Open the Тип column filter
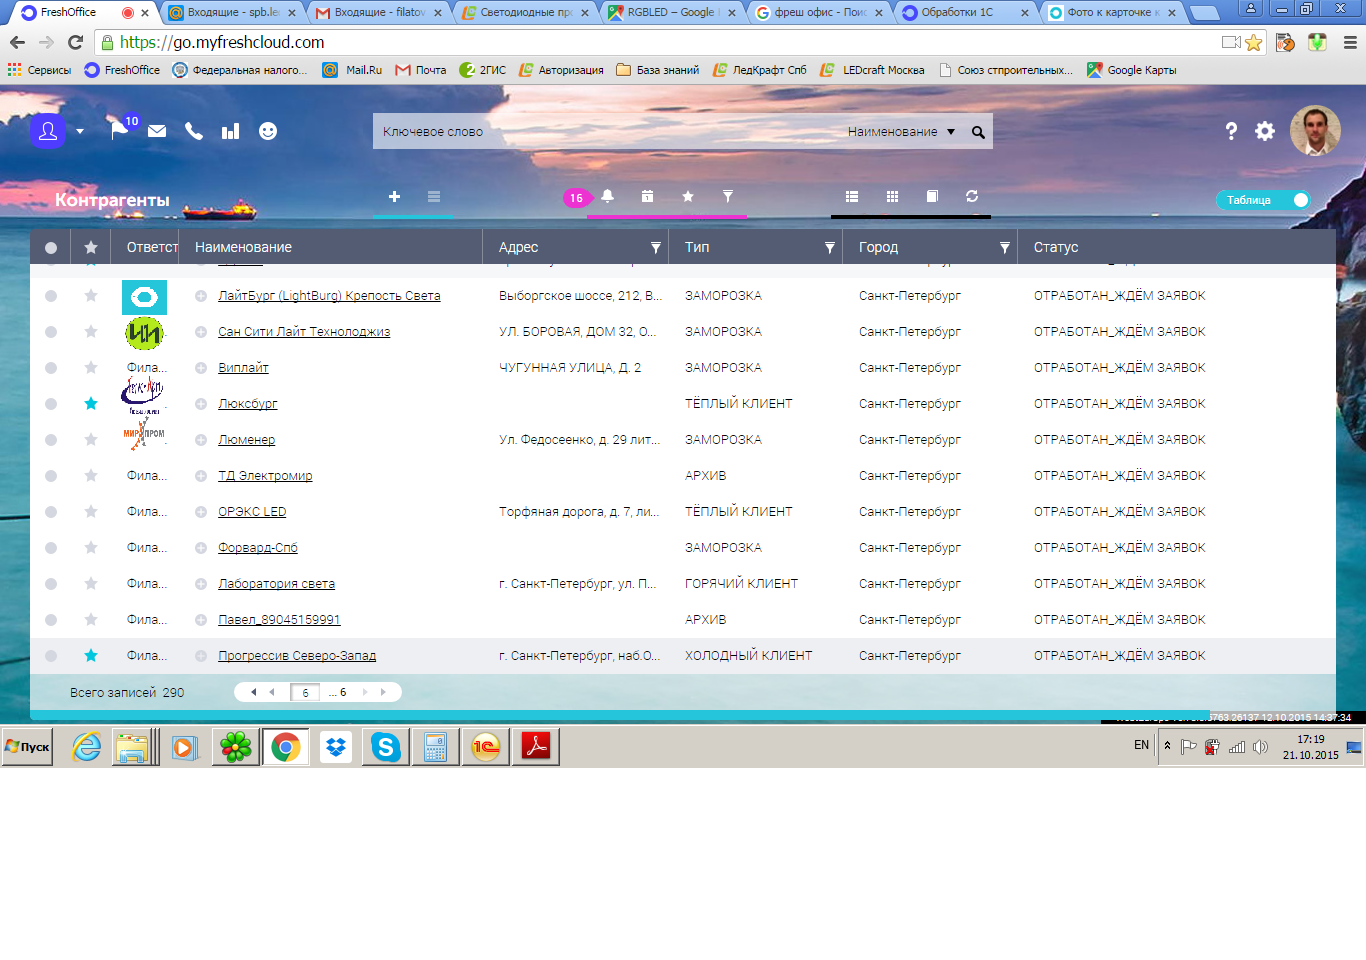Image resolution: width=1366 pixels, height=960 pixels. [x=829, y=248]
